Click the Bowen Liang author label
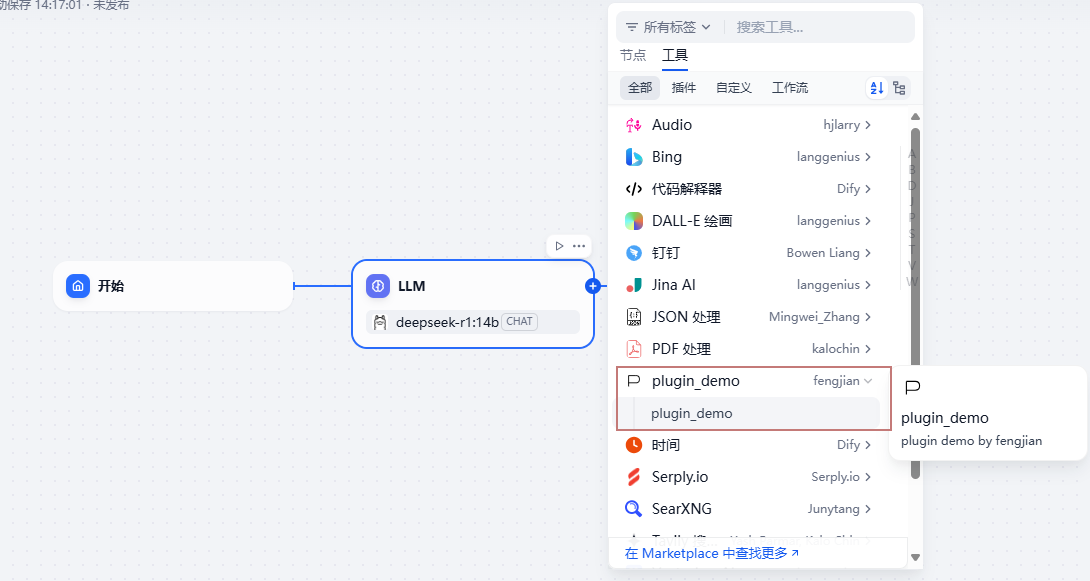Viewport: 1090px width, 581px height. pyautogui.click(x=823, y=253)
